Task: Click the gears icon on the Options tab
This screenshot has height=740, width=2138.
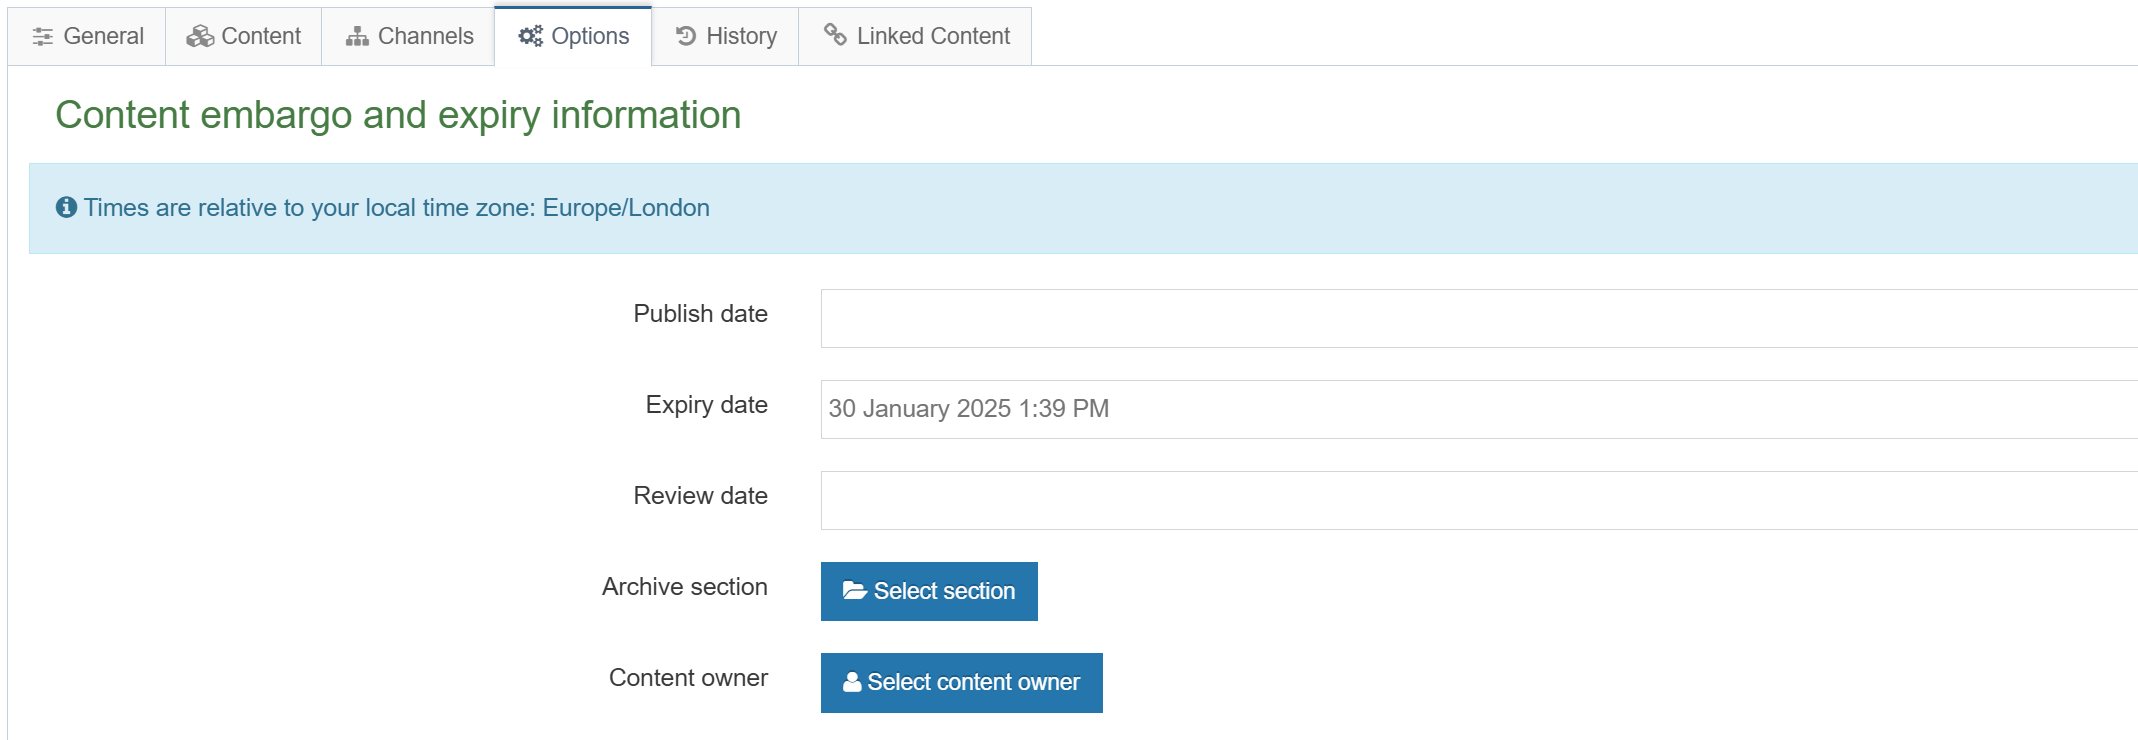Action: point(530,37)
